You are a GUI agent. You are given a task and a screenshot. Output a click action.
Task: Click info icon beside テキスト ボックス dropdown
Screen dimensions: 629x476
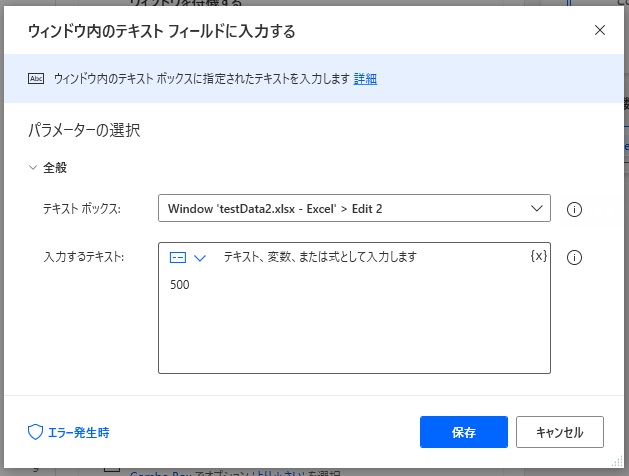click(x=574, y=209)
